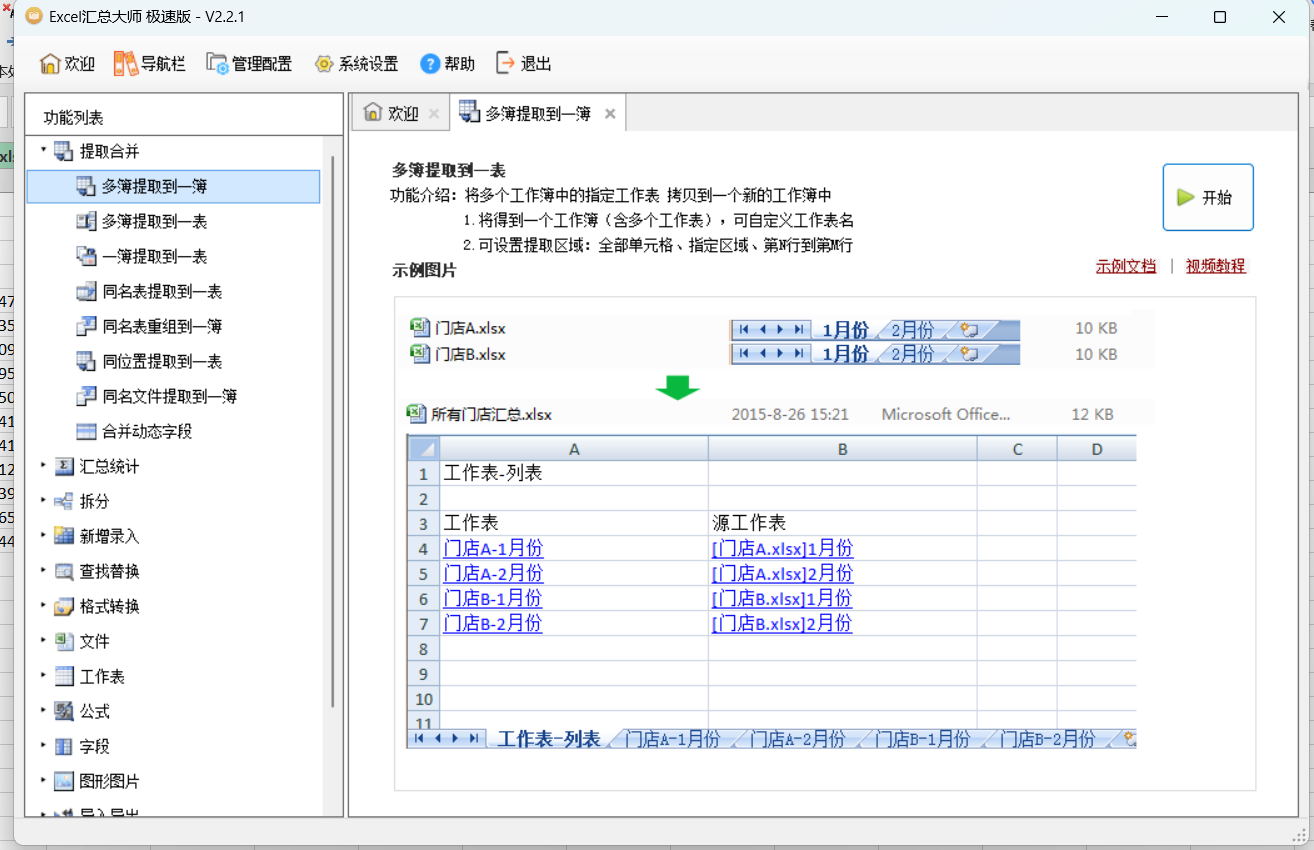Click the 格式转换 category icon

pos(64,606)
